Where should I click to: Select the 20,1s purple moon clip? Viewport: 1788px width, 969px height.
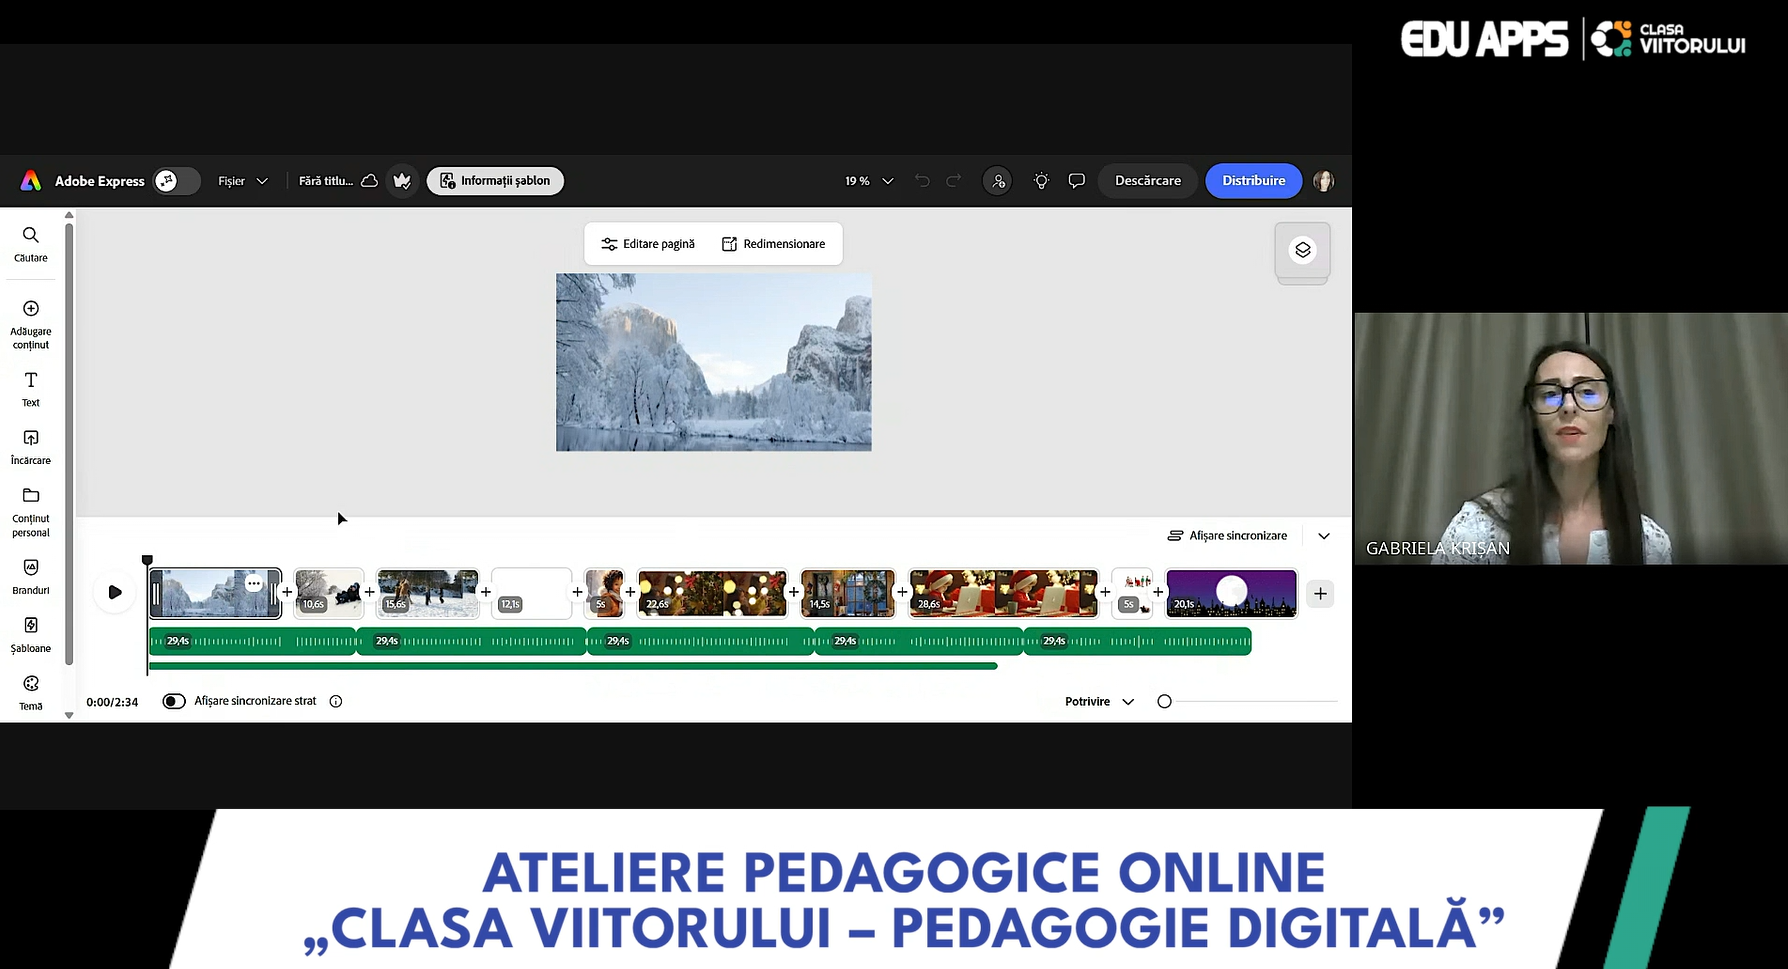coord(1232,593)
